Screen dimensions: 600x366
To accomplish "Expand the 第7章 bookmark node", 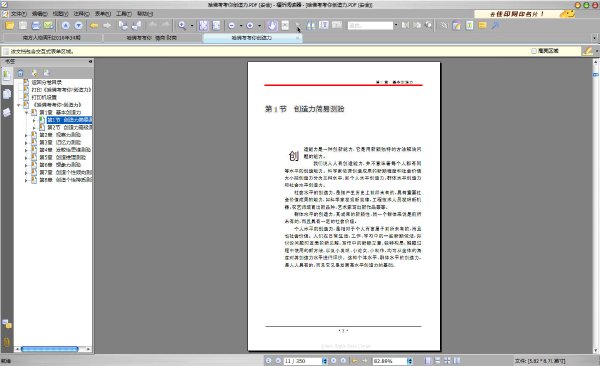I will point(26,173).
